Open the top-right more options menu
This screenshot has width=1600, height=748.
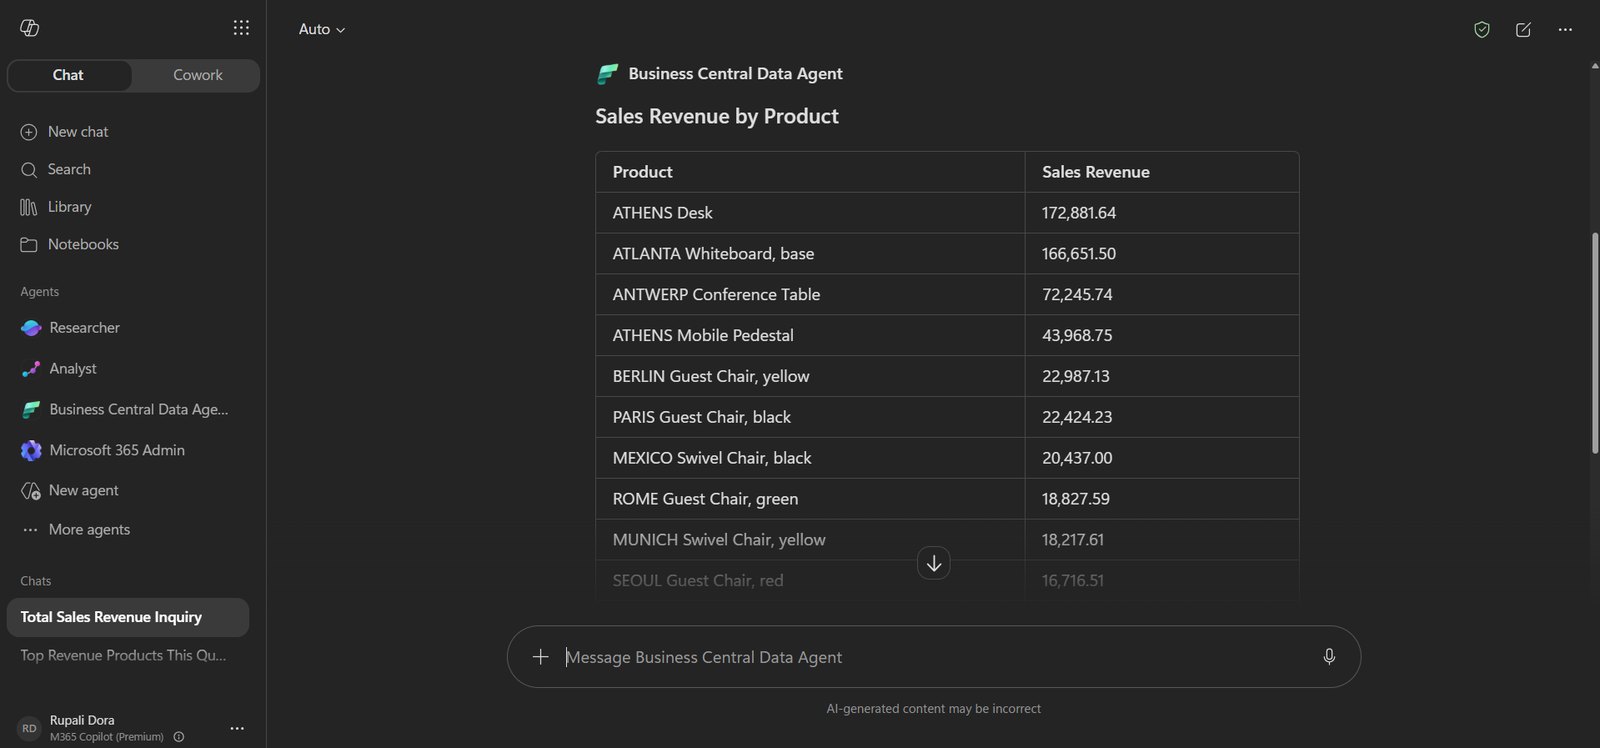(x=1565, y=30)
